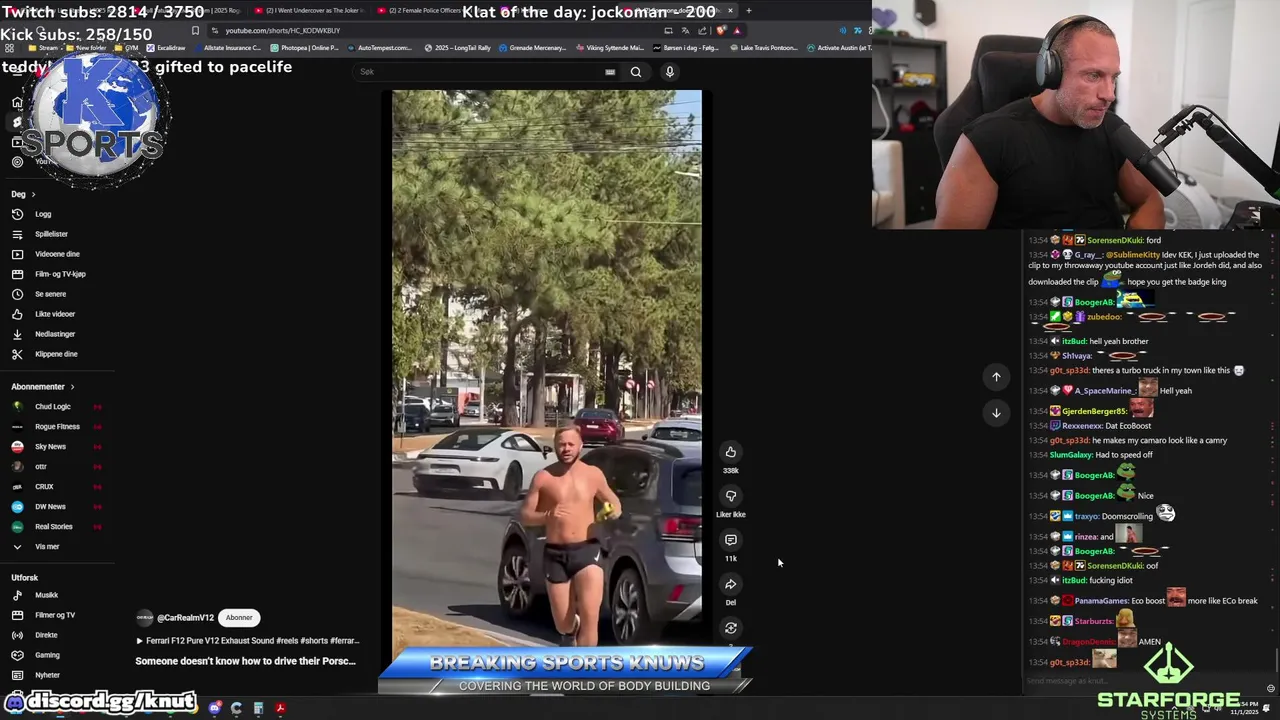The image size is (1280, 720).
Task: Open Videoene dine in sidebar
Action: [57, 254]
